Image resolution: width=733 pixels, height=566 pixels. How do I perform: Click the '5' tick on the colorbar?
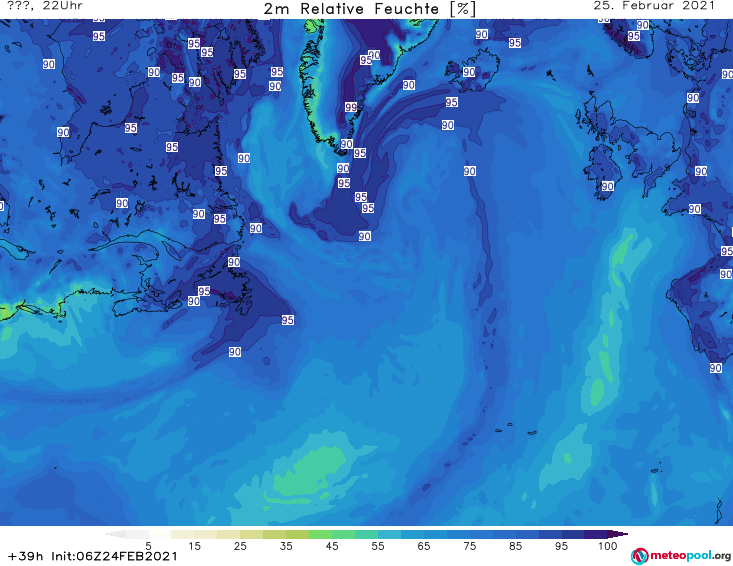tap(148, 546)
